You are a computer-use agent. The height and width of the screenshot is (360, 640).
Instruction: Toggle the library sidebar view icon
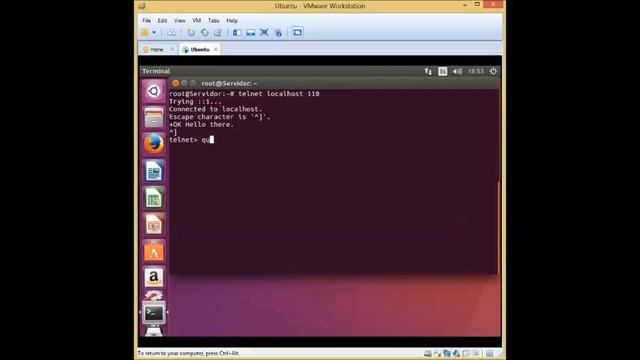(237, 33)
